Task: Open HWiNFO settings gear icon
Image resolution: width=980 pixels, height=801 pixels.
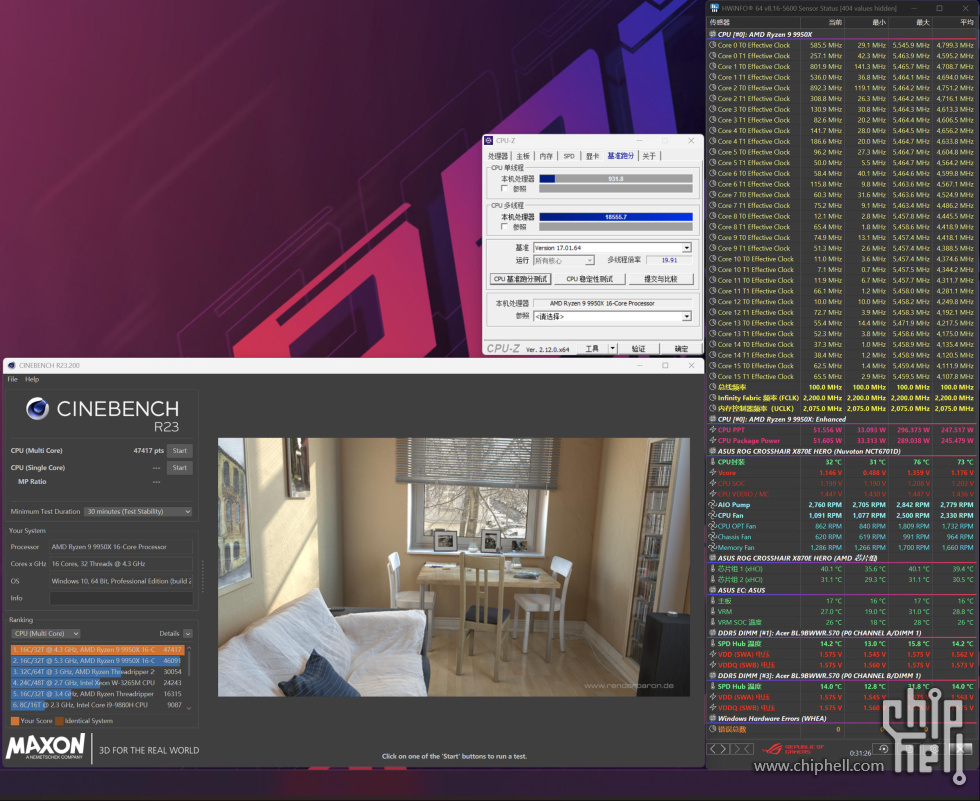Action: pos(934,749)
